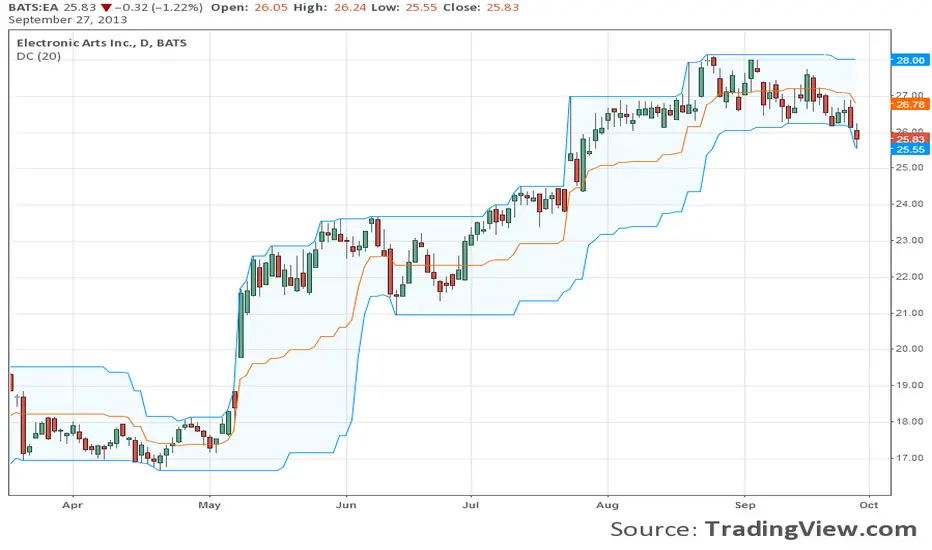932x550 pixels.
Task: Click the red 25.83 last price label
Action: (x=911, y=139)
